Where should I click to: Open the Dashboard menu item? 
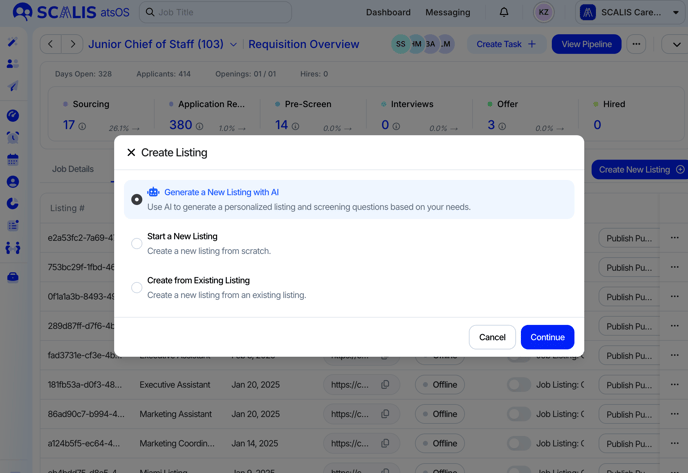(x=388, y=13)
